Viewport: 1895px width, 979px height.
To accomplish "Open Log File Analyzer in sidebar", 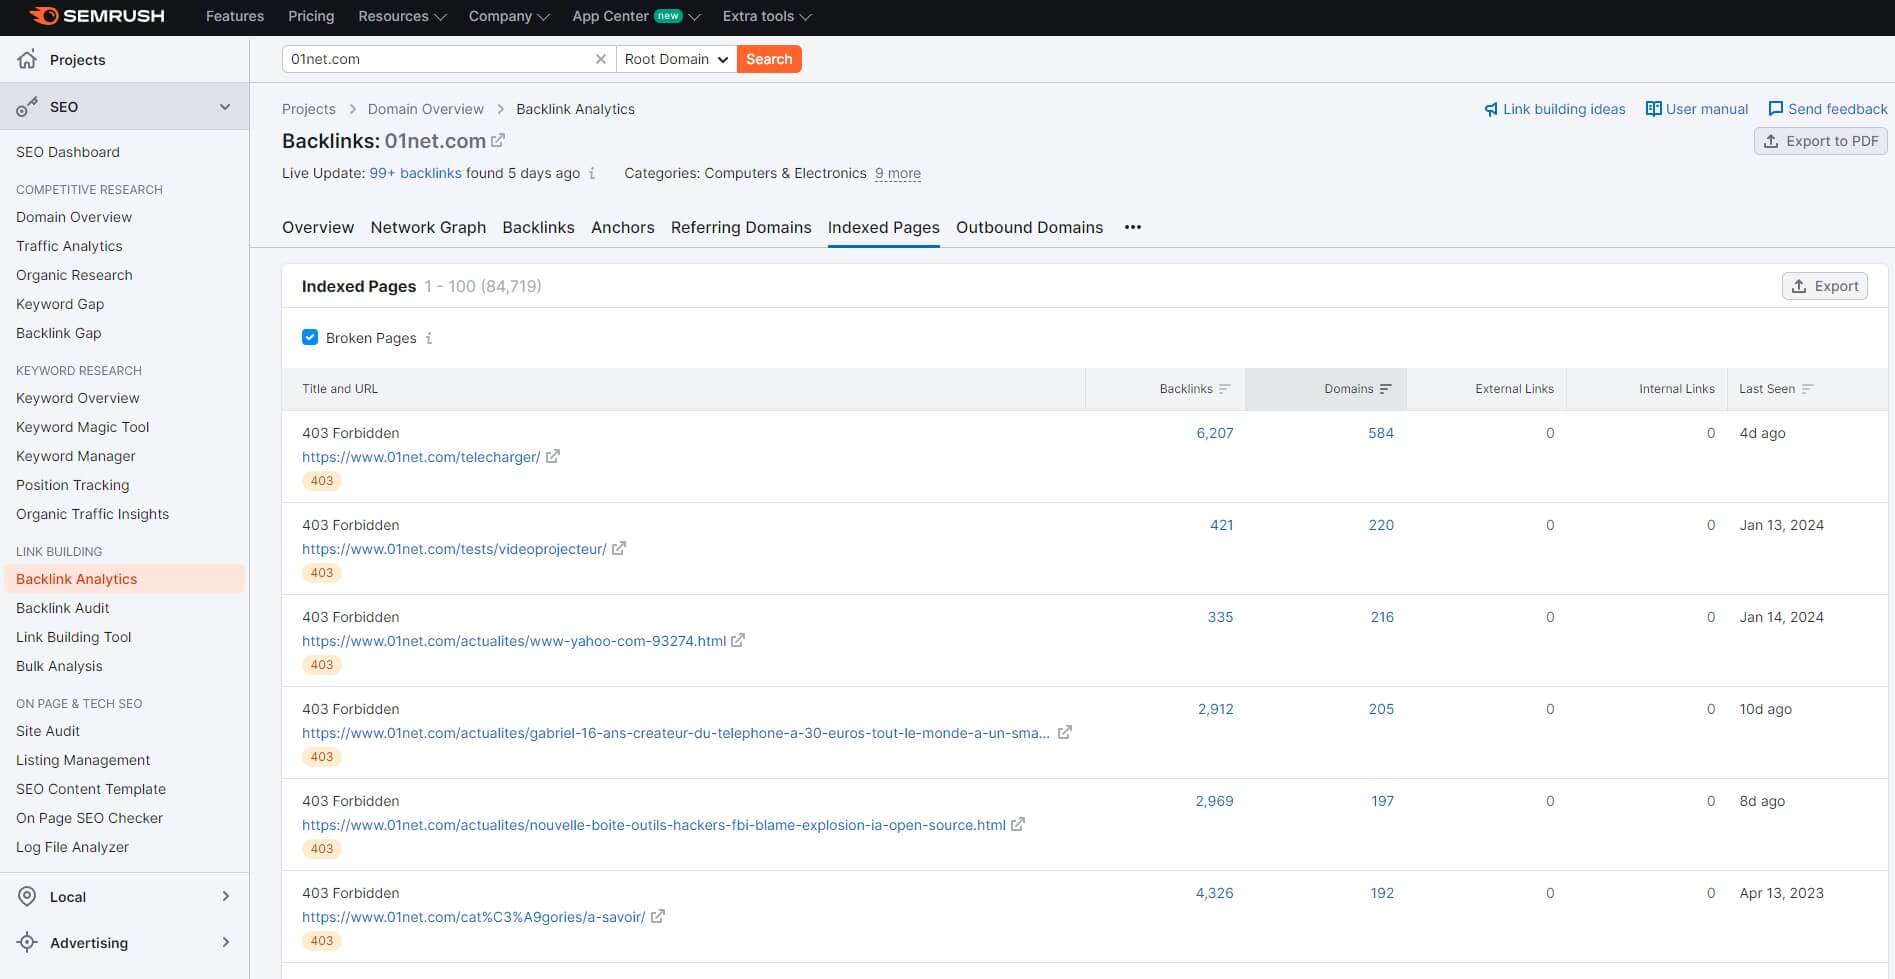I will pos(72,847).
